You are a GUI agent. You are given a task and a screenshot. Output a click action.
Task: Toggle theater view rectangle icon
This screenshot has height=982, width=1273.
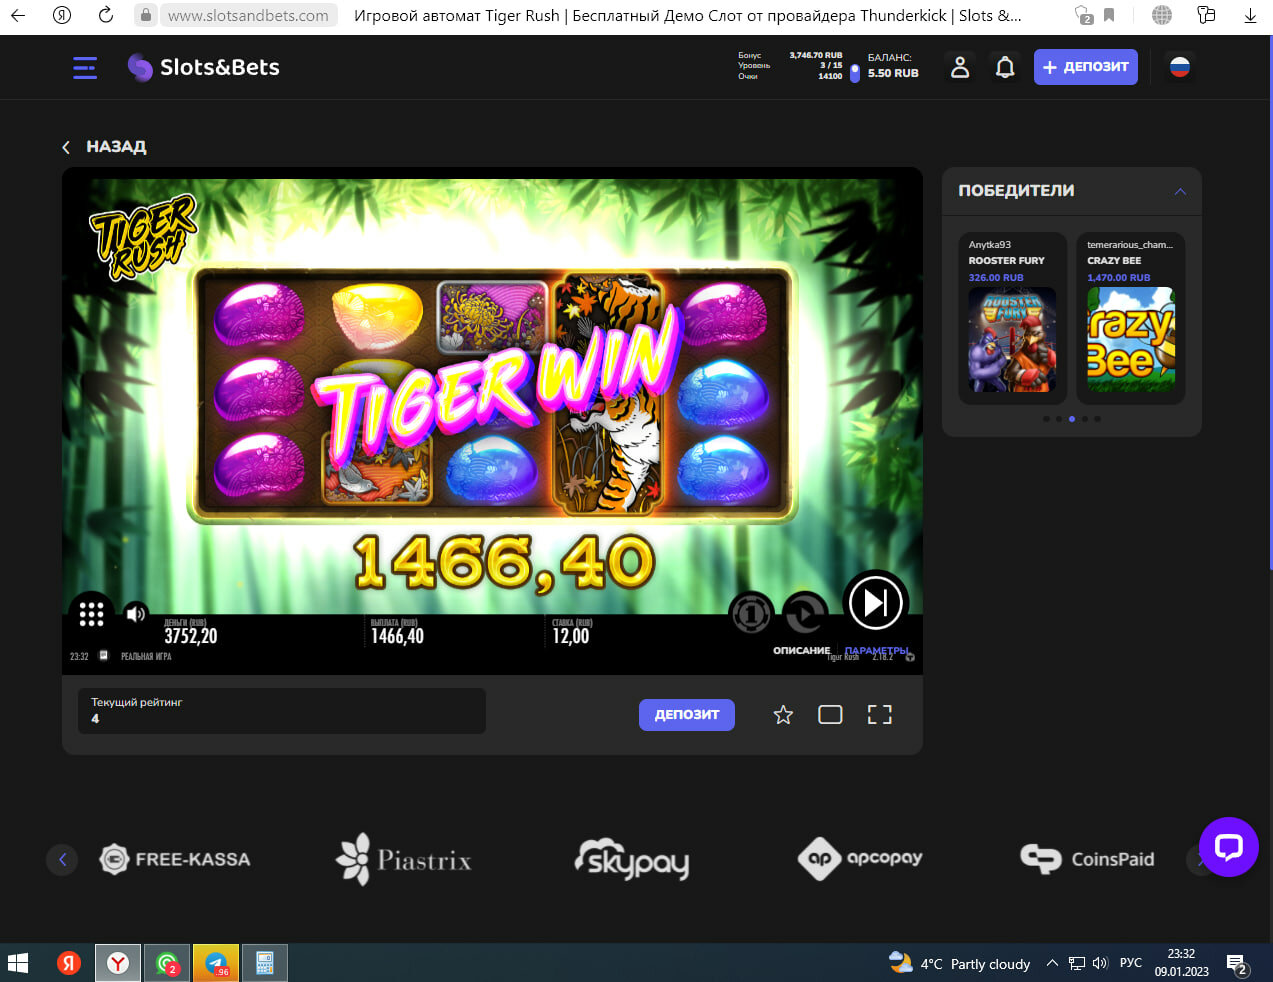pos(830,715)
